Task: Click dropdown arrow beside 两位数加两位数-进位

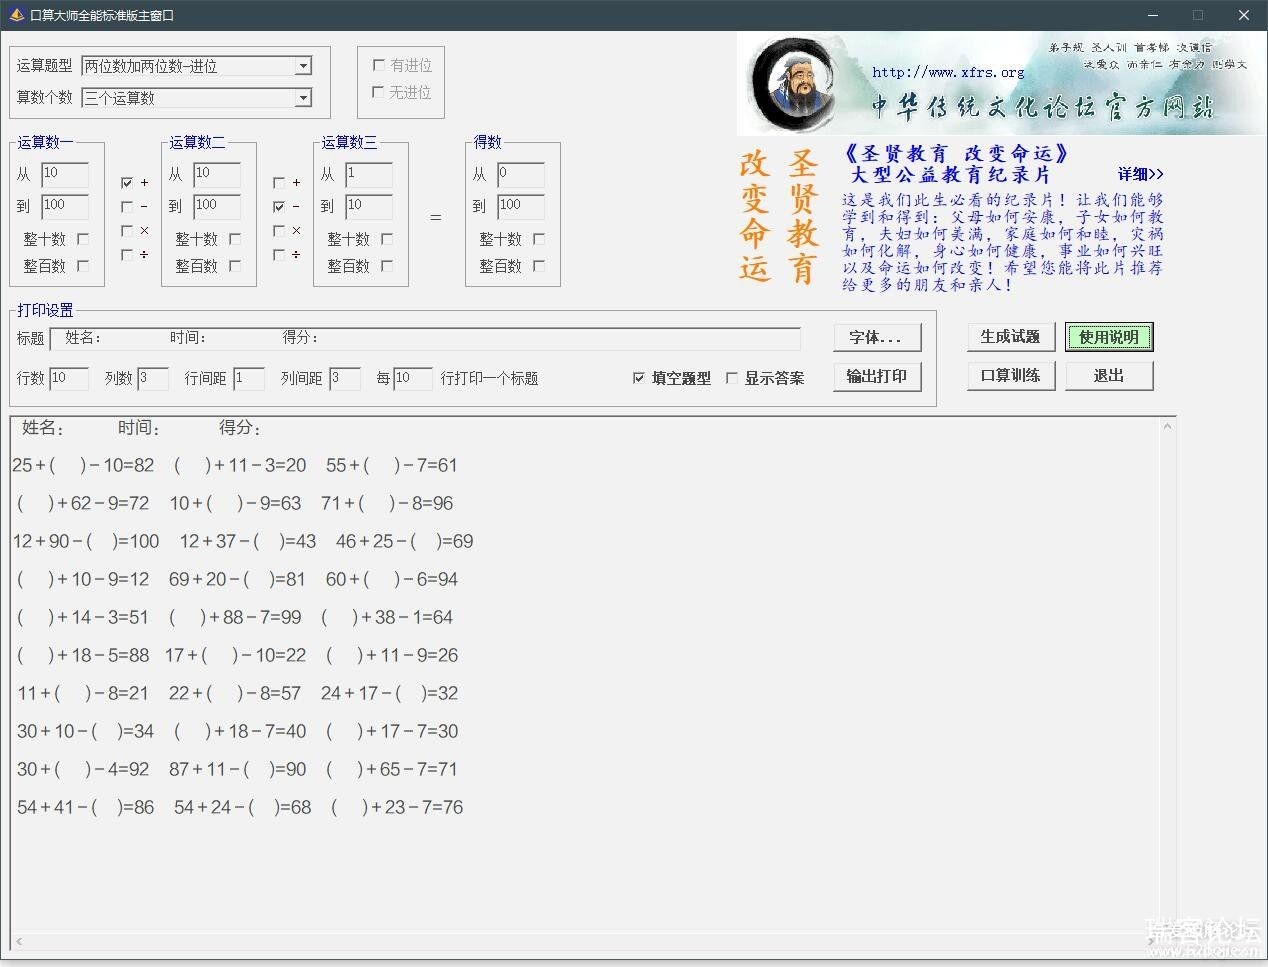Action: (x=303, y=66)
